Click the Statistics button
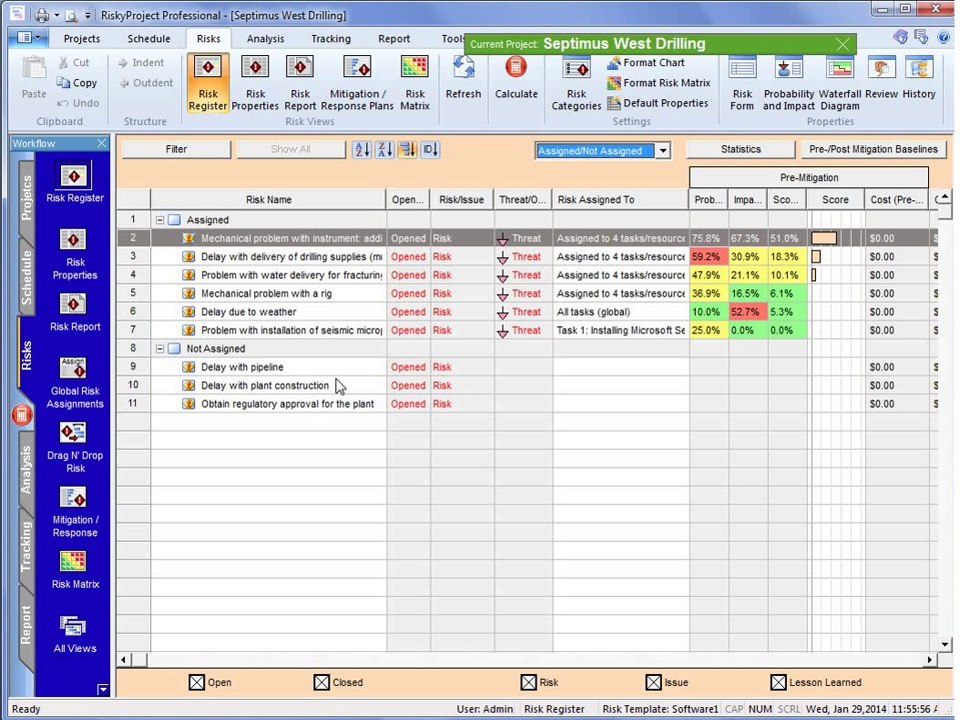Image resolution: width=960 pixels, height=720 pixels. (x=741, y=149)
